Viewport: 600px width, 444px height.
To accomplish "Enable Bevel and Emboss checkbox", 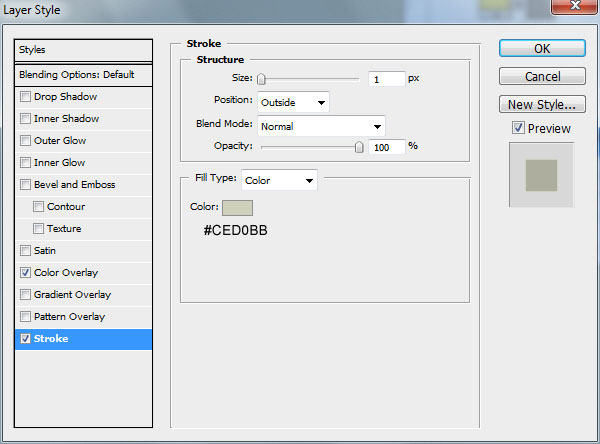I will (25, 184).
